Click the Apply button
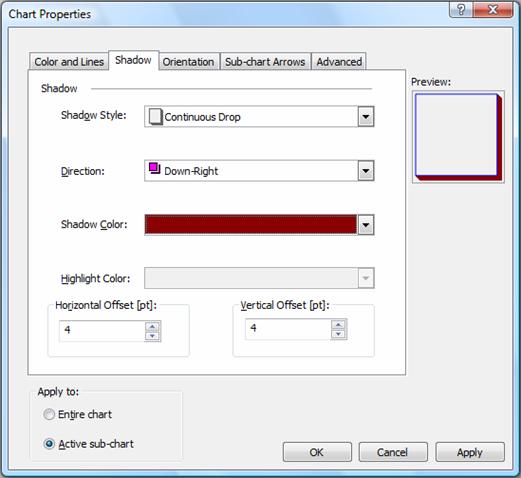Viewport: 521px width, 478px height. [470, 452]
